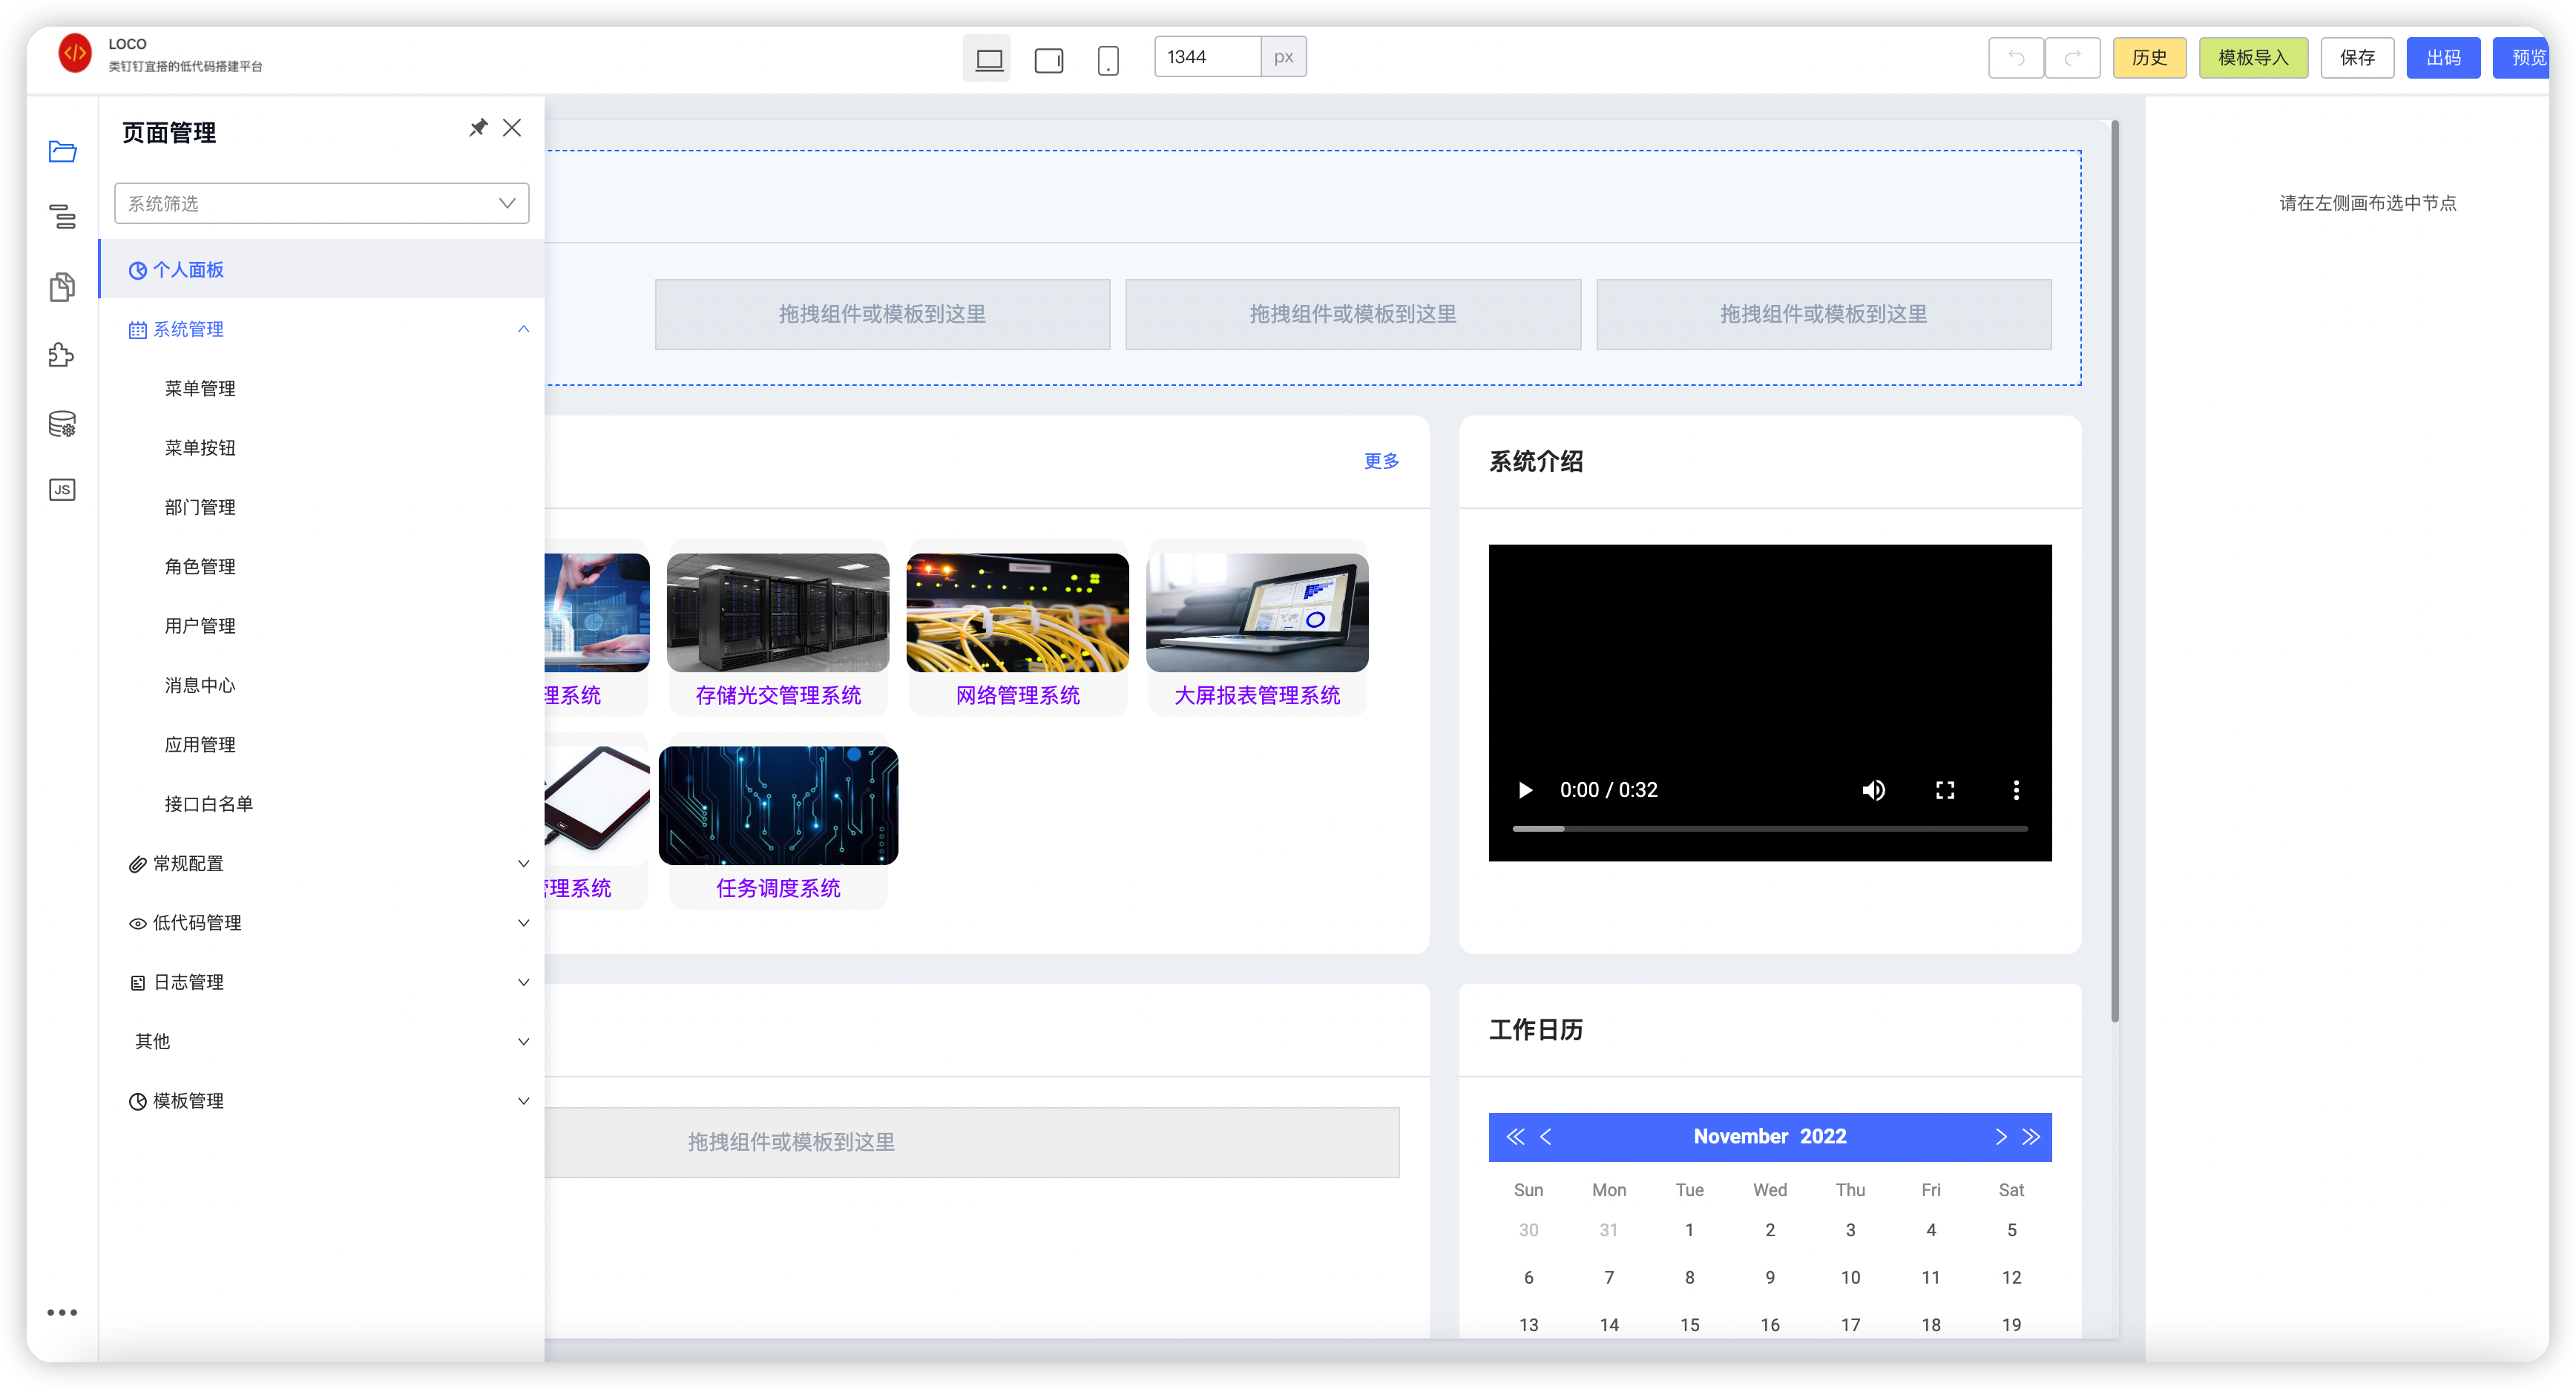This screenshot has height=1389, width=2576.
Task: Select the 个人面板 menu item
Action: tap(188, 270)
